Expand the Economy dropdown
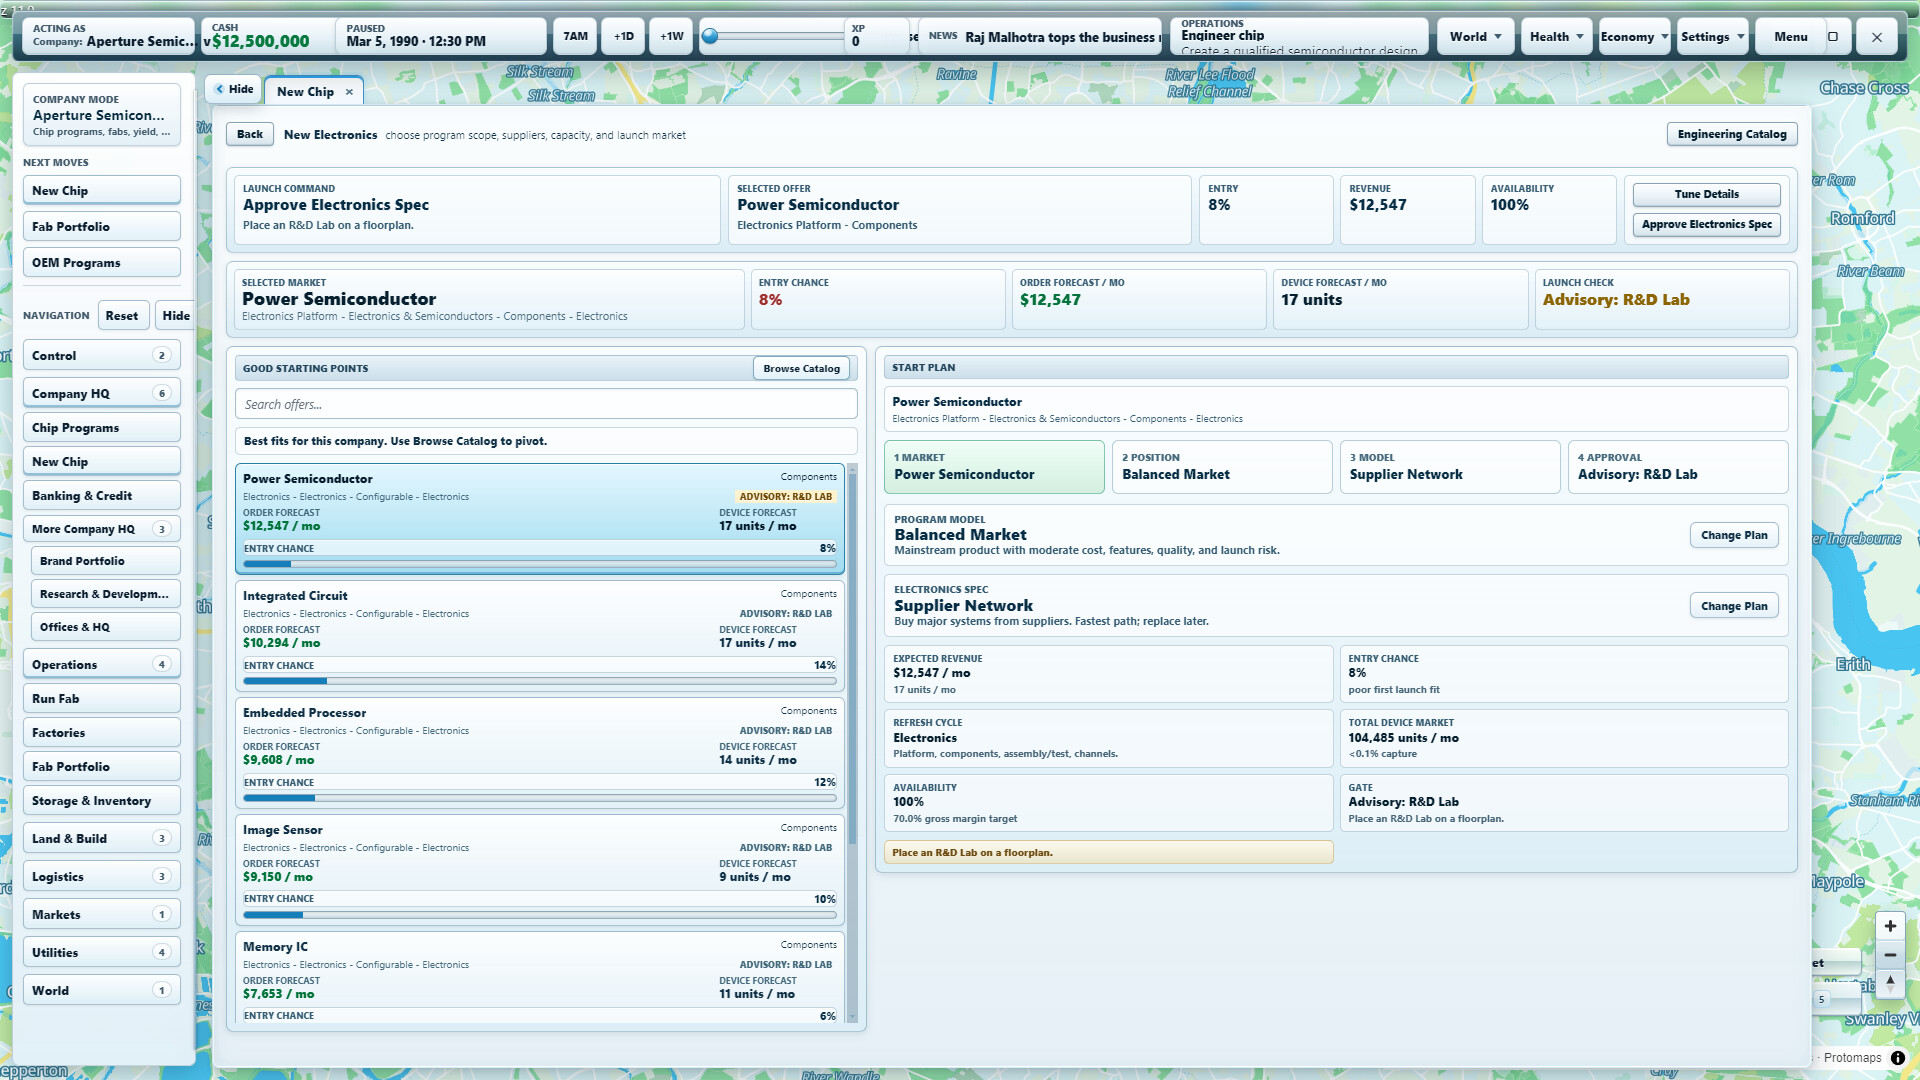This screenshot has height=1080, width=1920. pyautogui.click(x=1634, y=37)
